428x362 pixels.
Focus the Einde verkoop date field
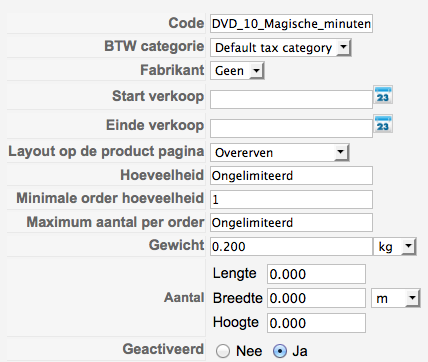coord(291,128)
